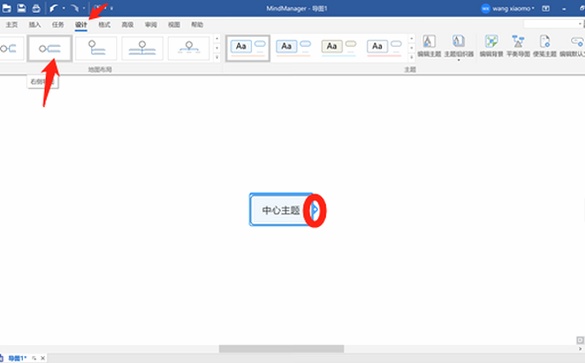The height and width of the screenshot is (363, 585).
Task: Click the horizontal scrollbar thumb at bottom
Action: coord(281,348)
